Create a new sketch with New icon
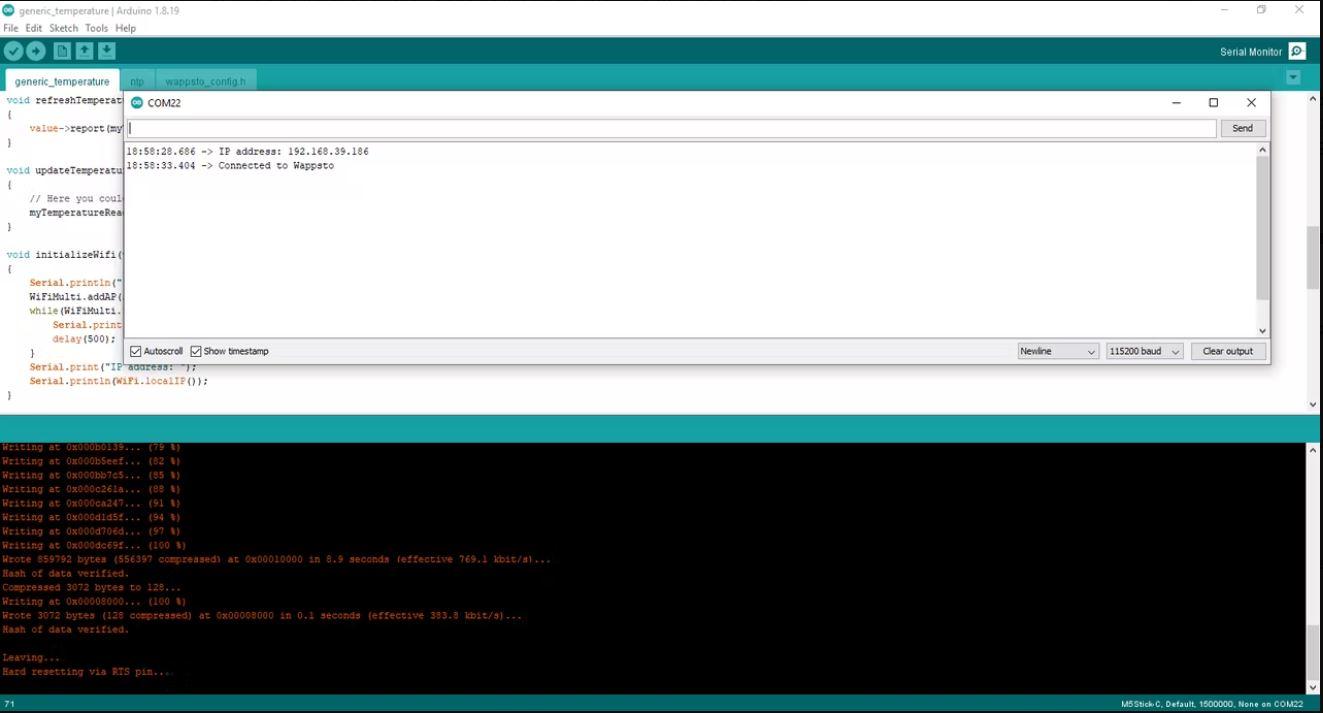This screenshot has height=713, width=1323. point(62,51)
